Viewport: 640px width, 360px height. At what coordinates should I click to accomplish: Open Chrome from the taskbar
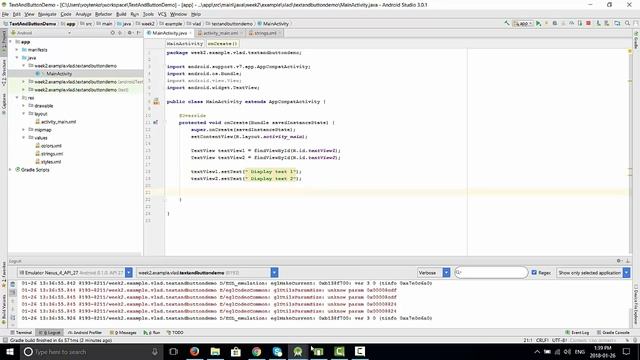256,351
